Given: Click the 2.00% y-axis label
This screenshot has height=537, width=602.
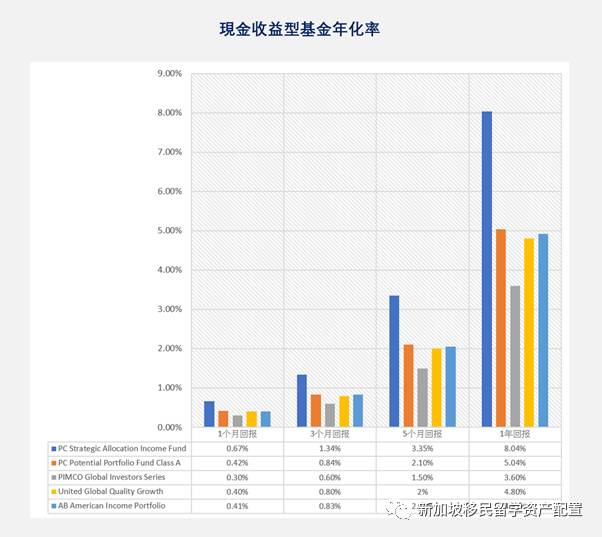Looking at the screenshot, I should 169,349.
